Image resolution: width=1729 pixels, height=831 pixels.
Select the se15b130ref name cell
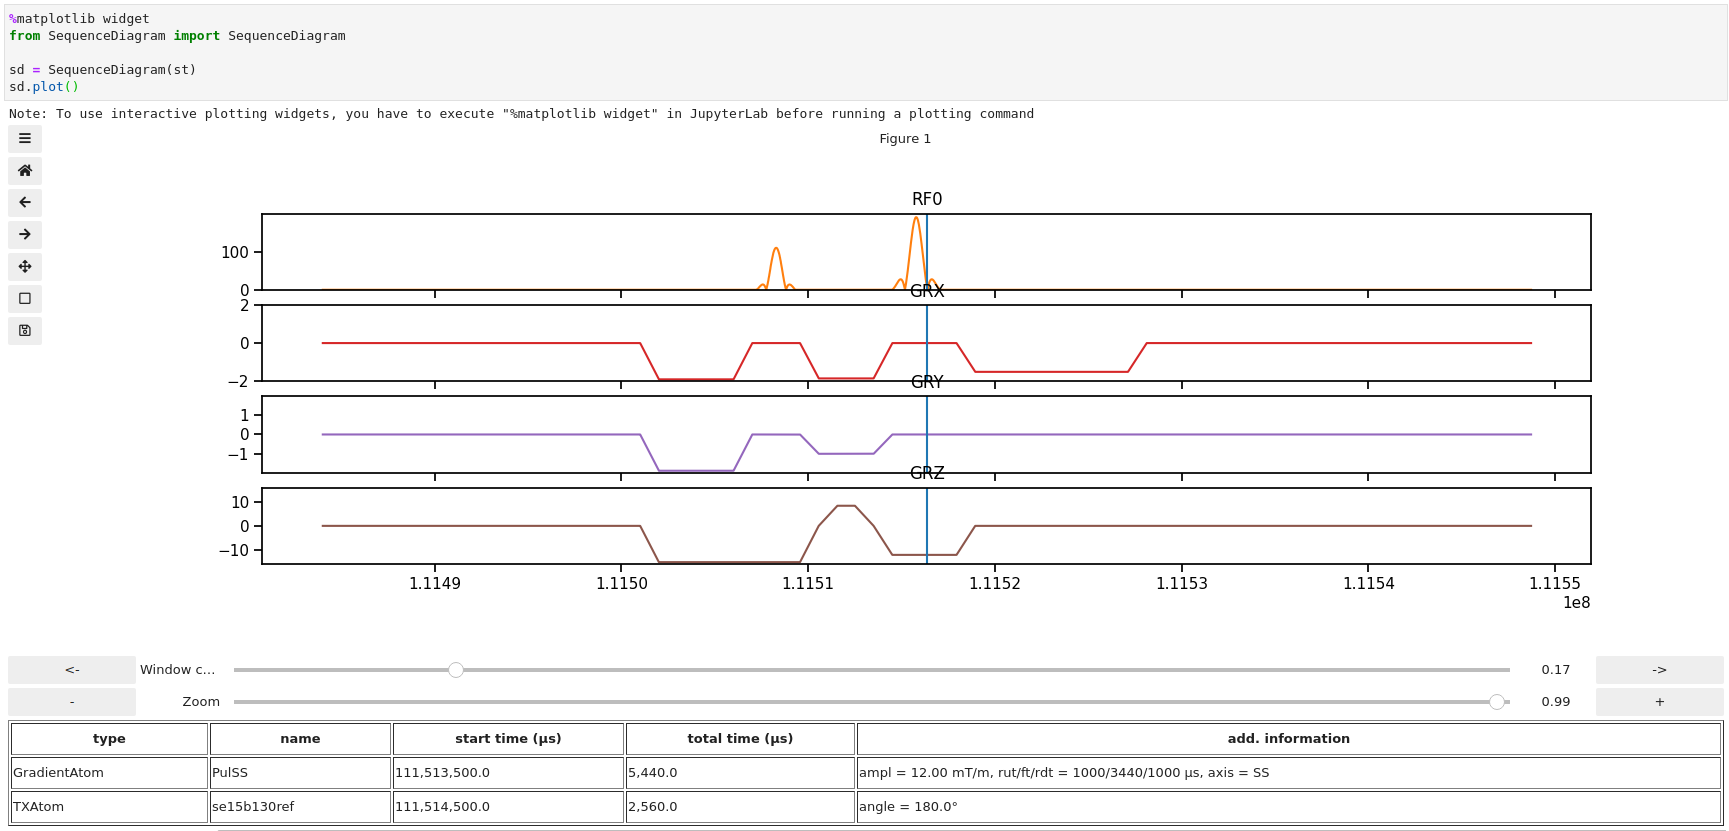(x=300, y=807)
